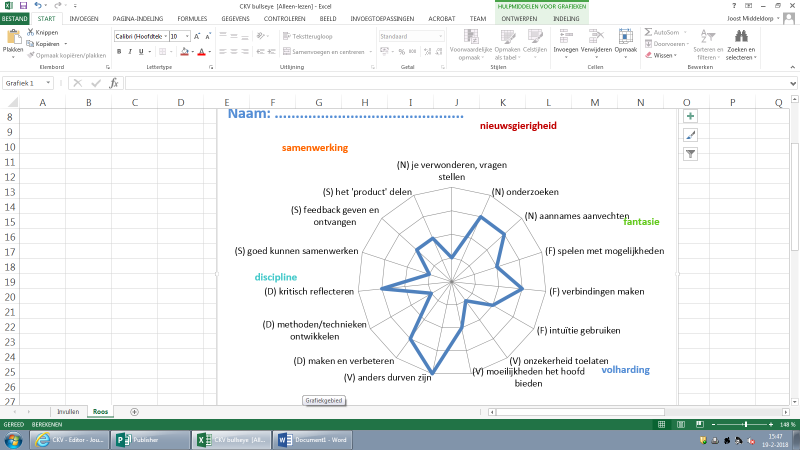Screen dimensions: 800x450
Task: Open Lettertype dialog launcher
Action: [x=211, y=67]
